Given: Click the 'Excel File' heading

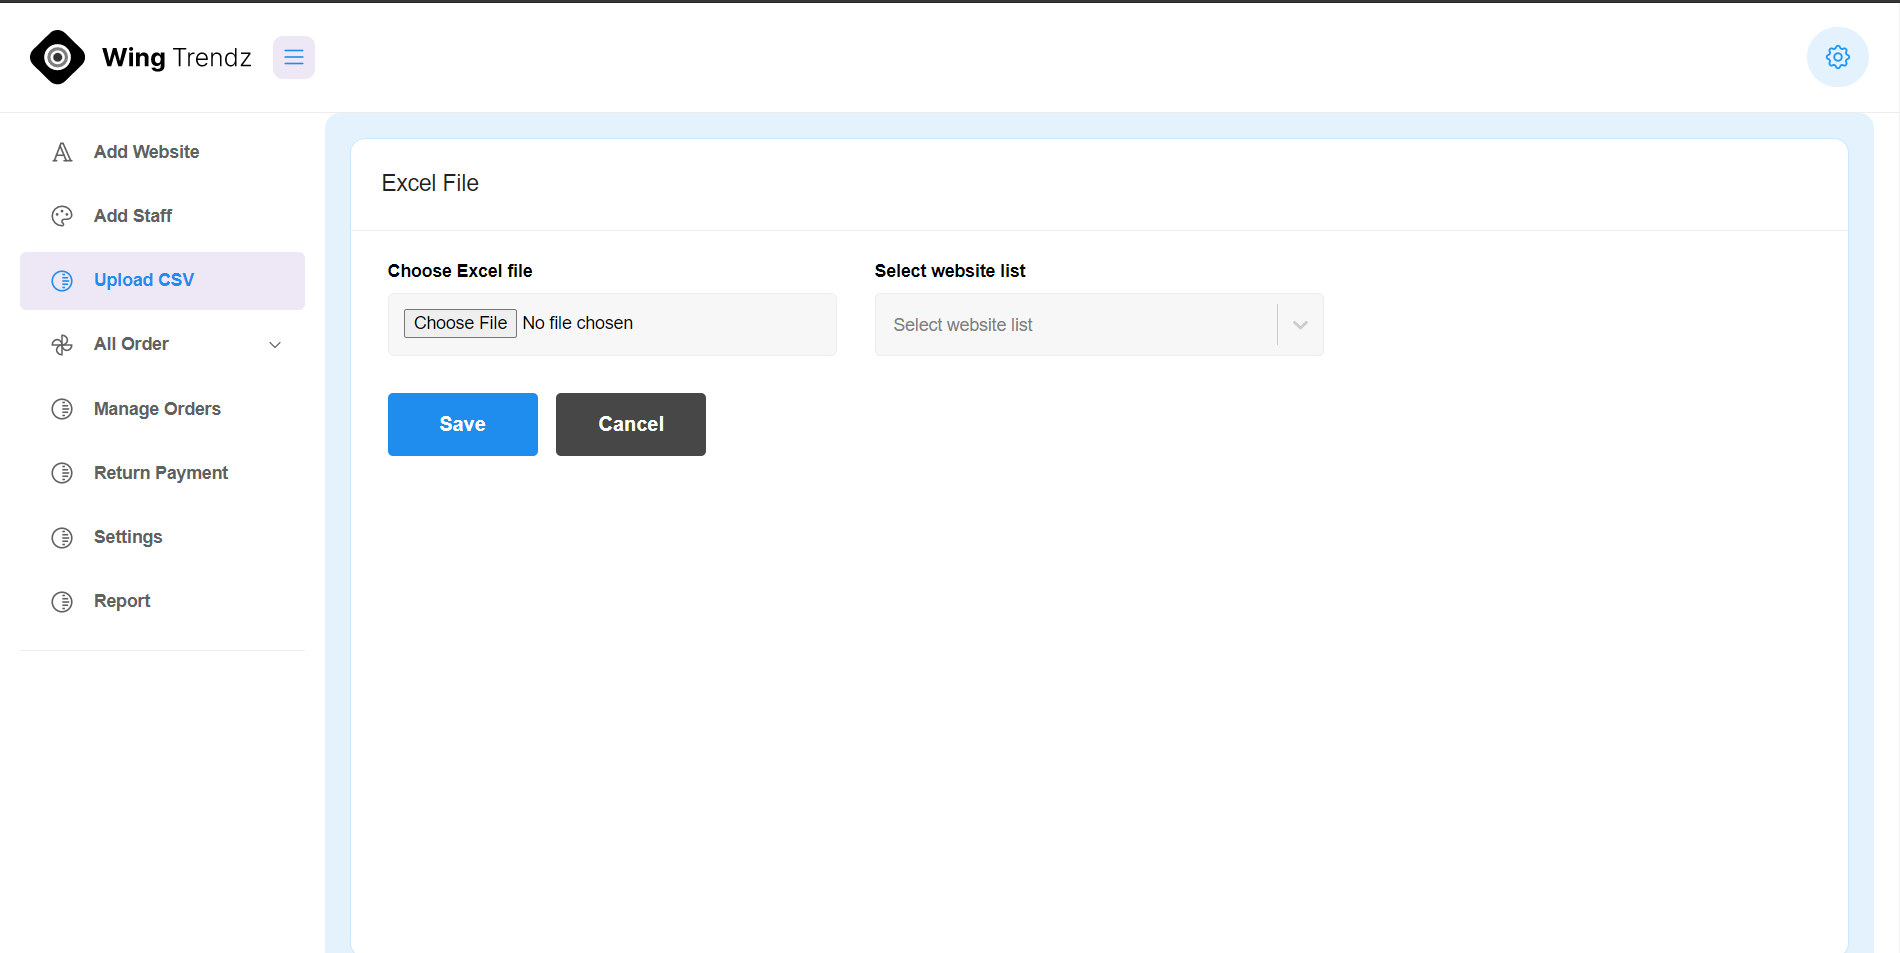Looking at the screenshot, I should click(x=430, y=183).
